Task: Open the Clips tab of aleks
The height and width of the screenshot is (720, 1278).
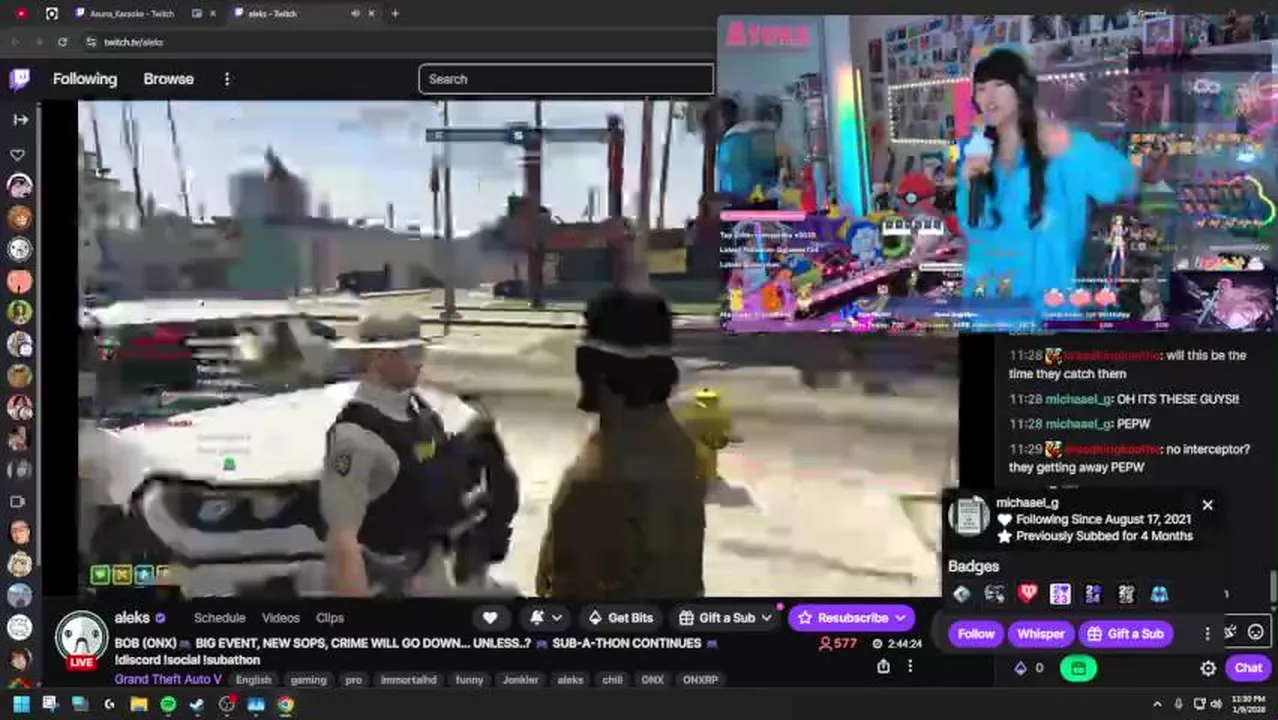Action: [x=330, y=618]
